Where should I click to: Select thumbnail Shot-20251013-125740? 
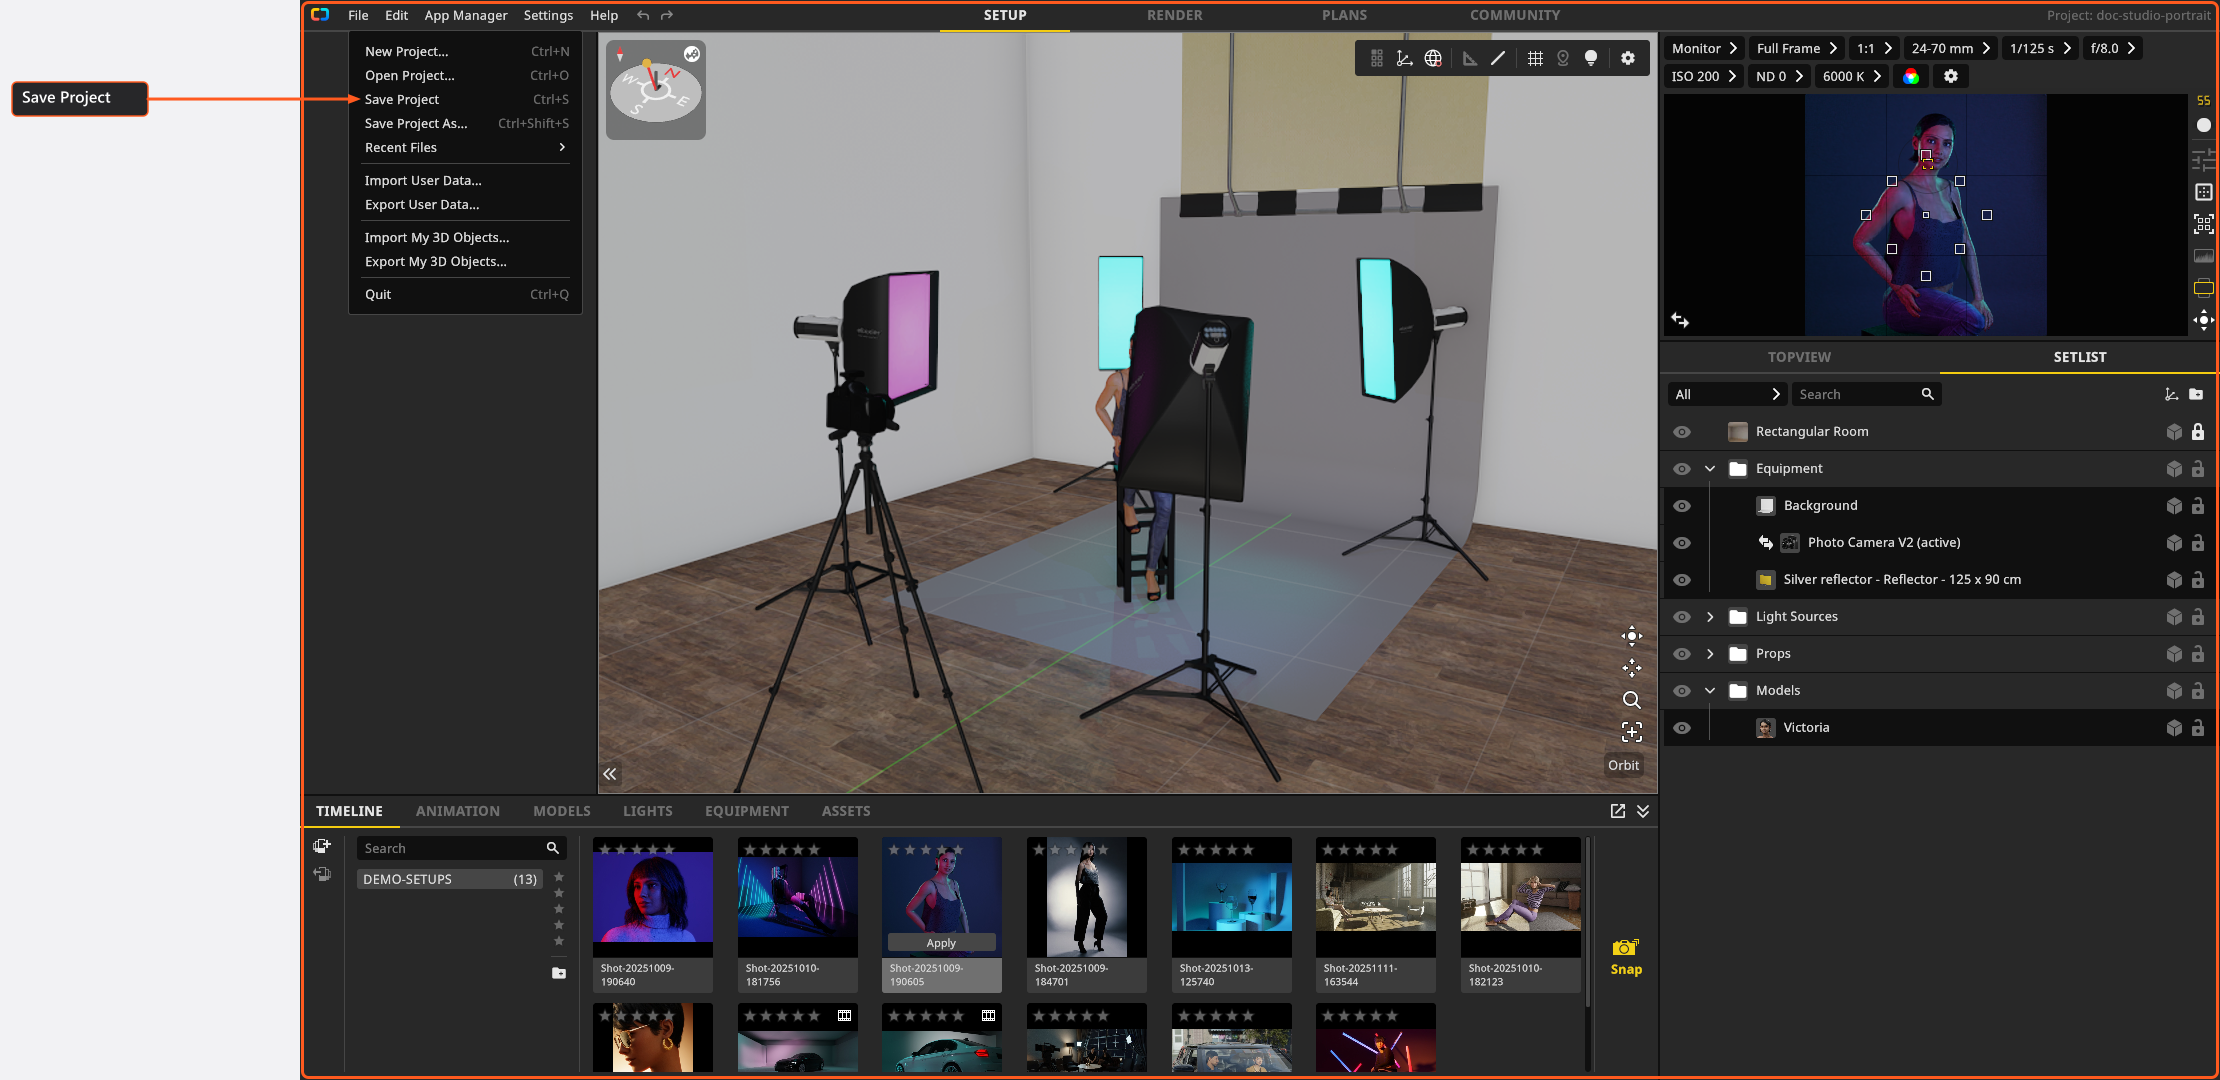[x=1231, y=914]
